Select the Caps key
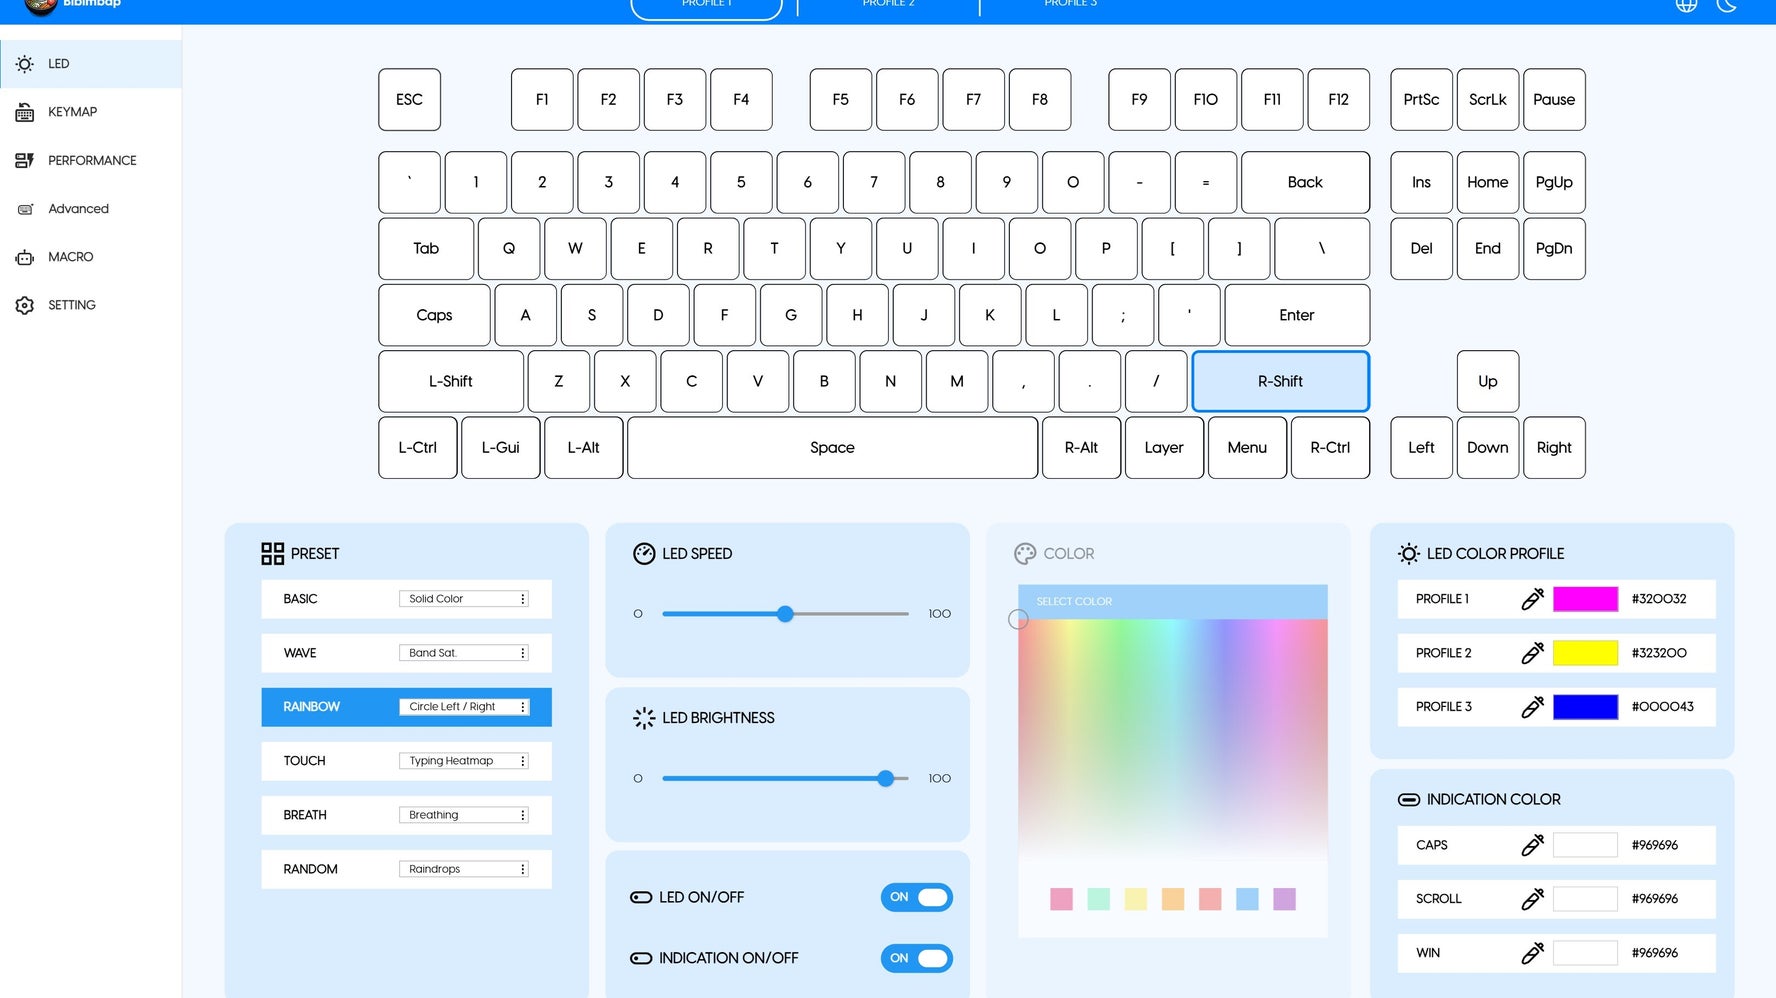The image size is (1776, 998). coord(434,315)
